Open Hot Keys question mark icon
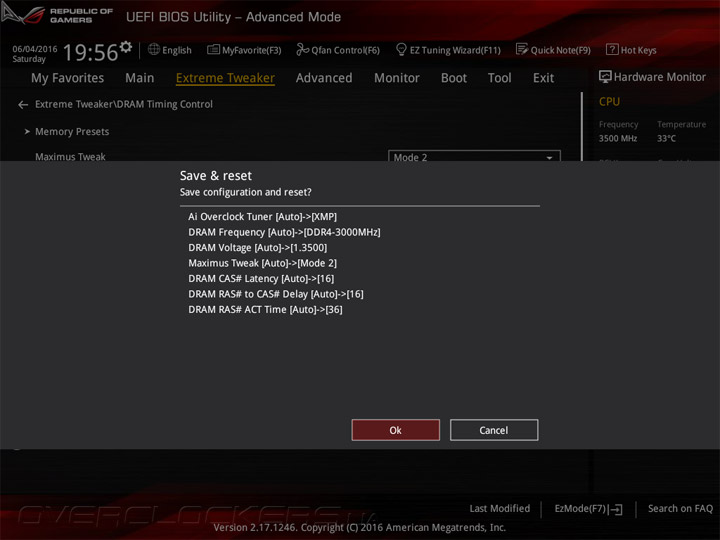The height and width of the screenshot is (540, 720). (612, 50)
